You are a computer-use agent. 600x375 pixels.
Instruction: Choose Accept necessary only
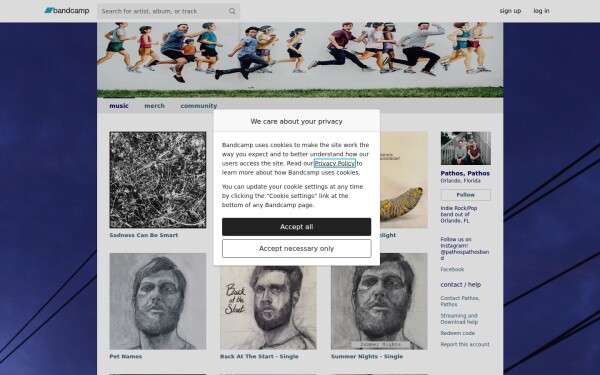pos(297,249)
